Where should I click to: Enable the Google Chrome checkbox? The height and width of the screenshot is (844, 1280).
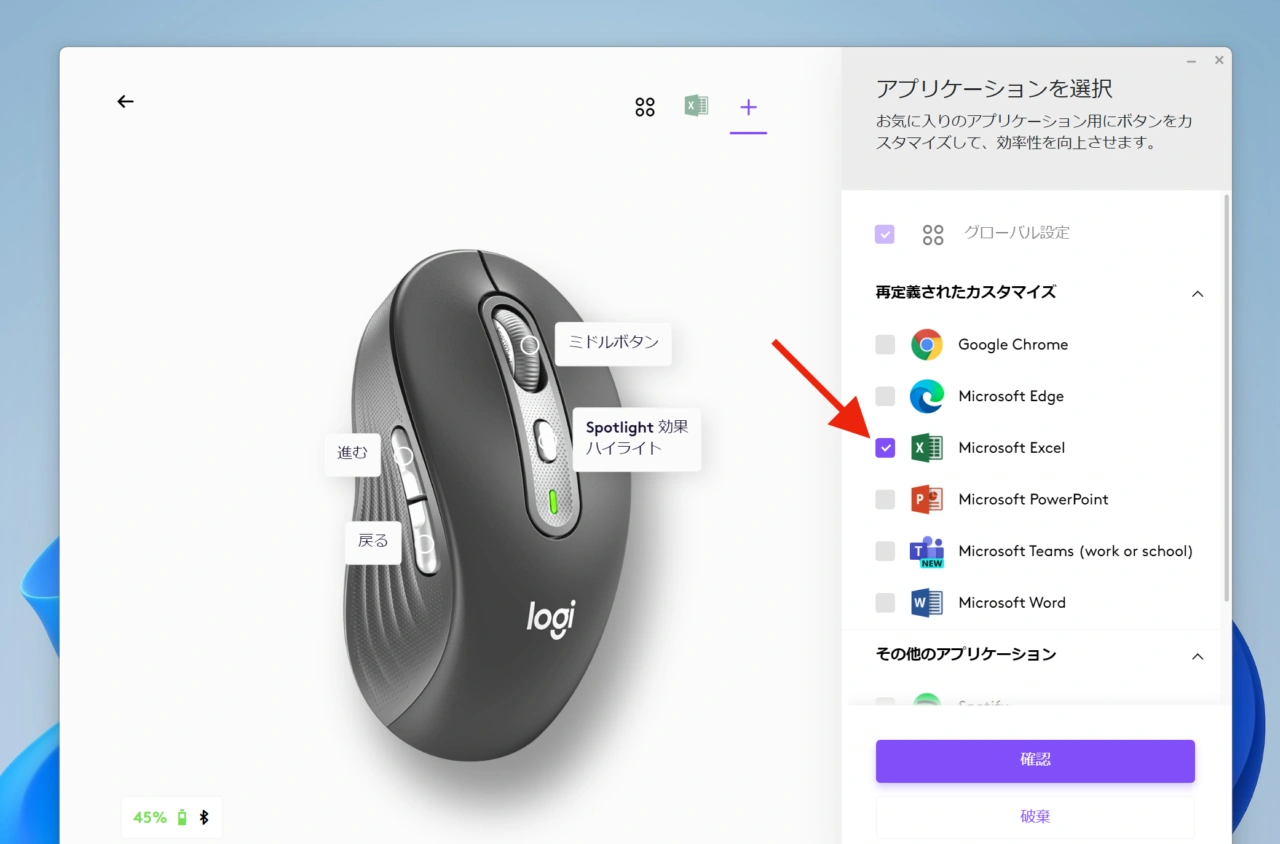pyautogui.click(x=884, y=344)
